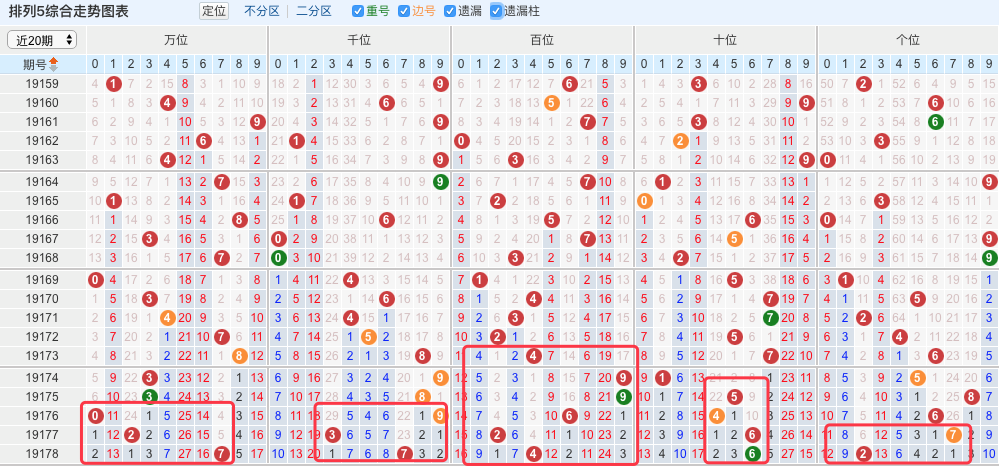The width and height of the screenshot is (999, 466).
Task: Click the 期号 column header
Action: click(34, 64)
